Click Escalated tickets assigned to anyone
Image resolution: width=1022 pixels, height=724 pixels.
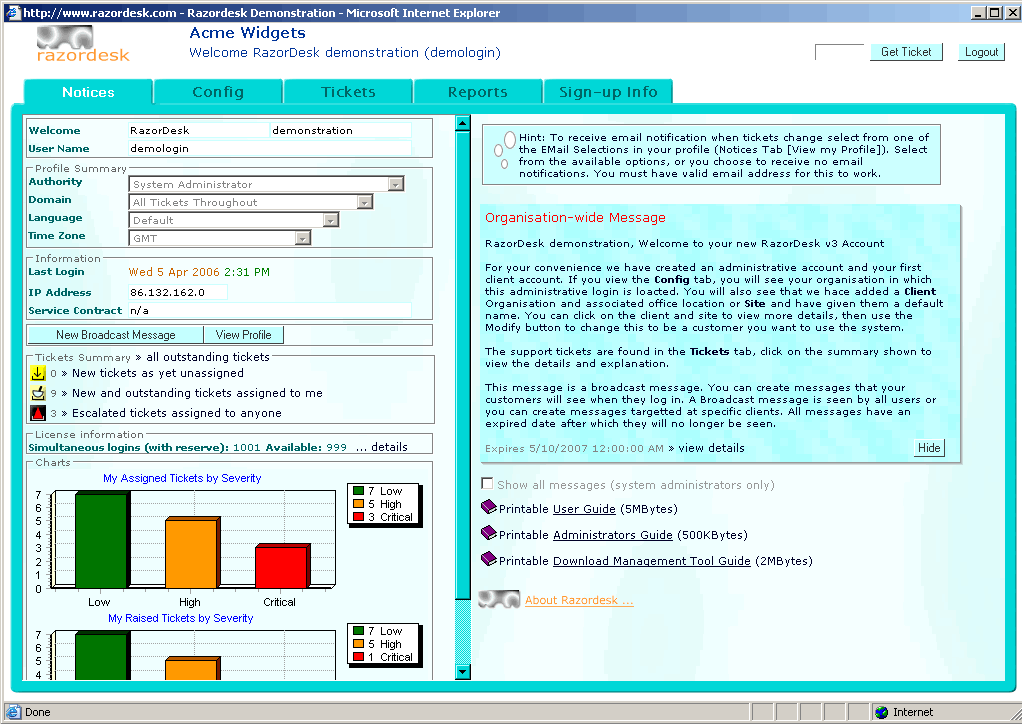coord(177,413)
